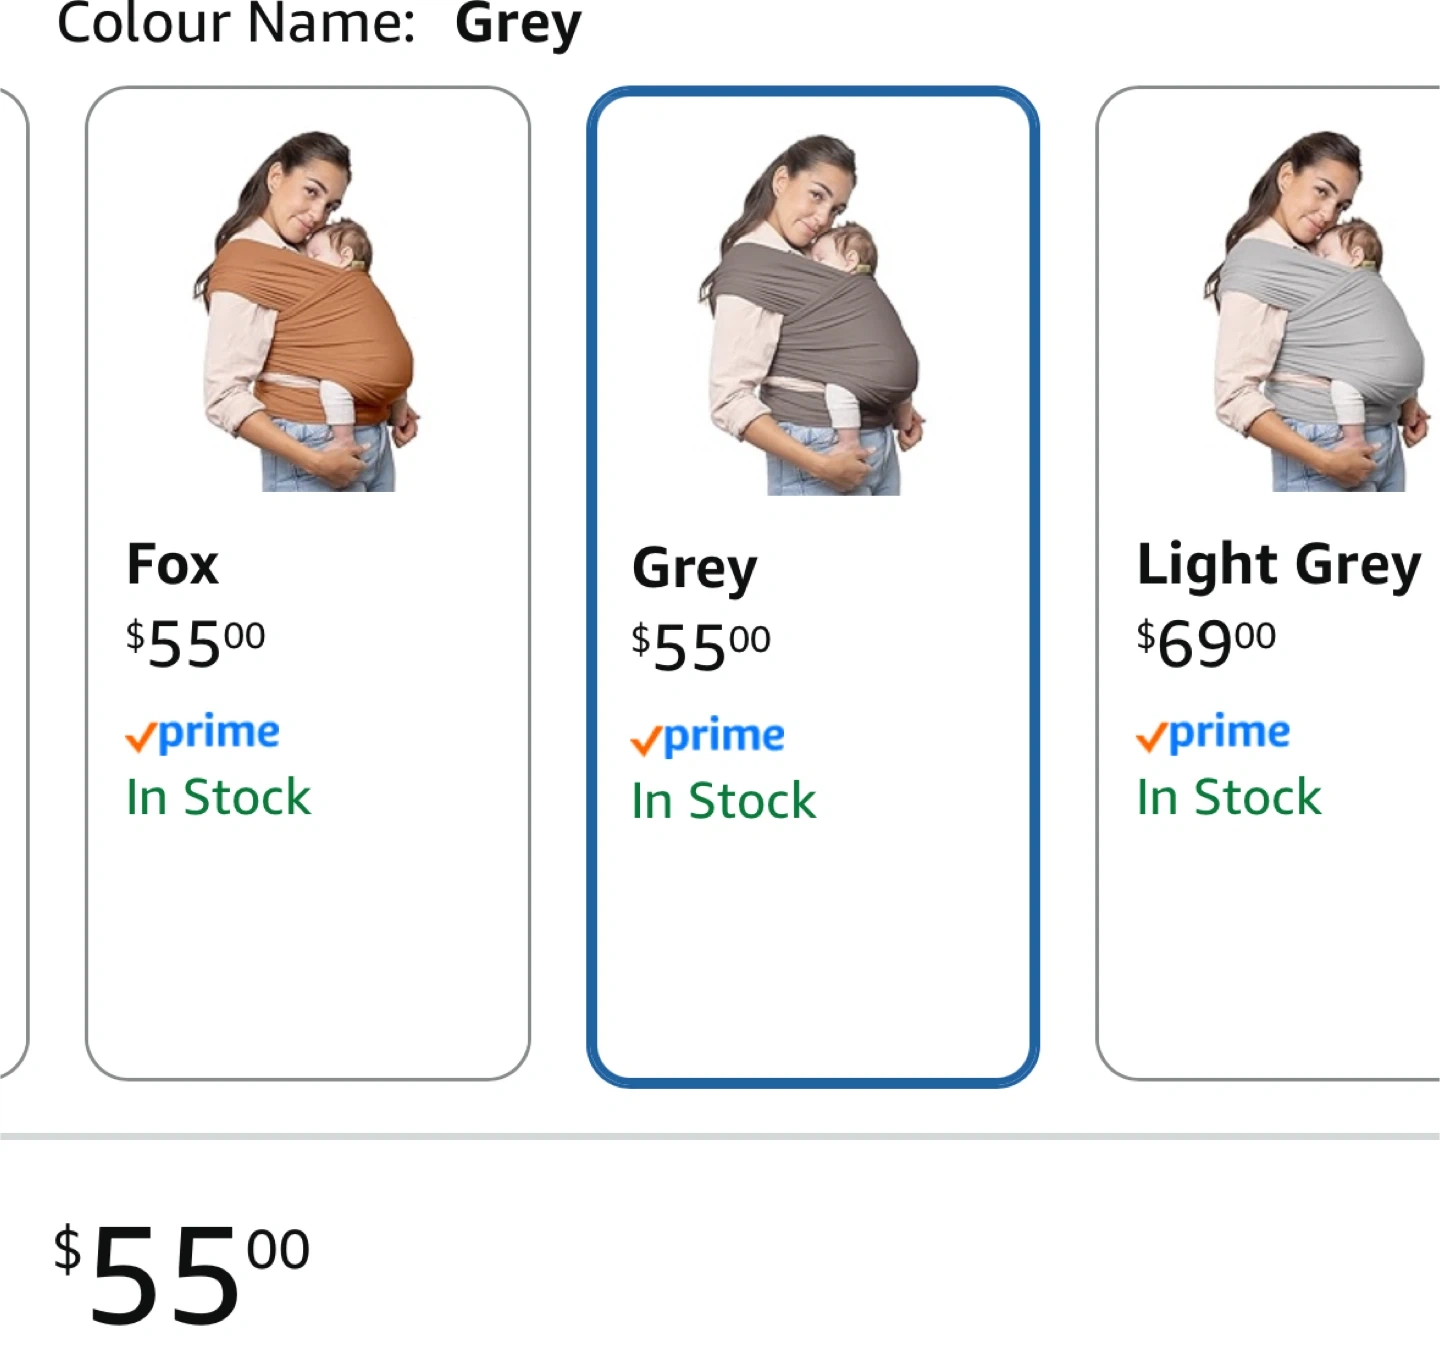Screen dimensions: 1440x1372
Task: Click the $69.00 Light Grey price
Action: [1206, 642]
